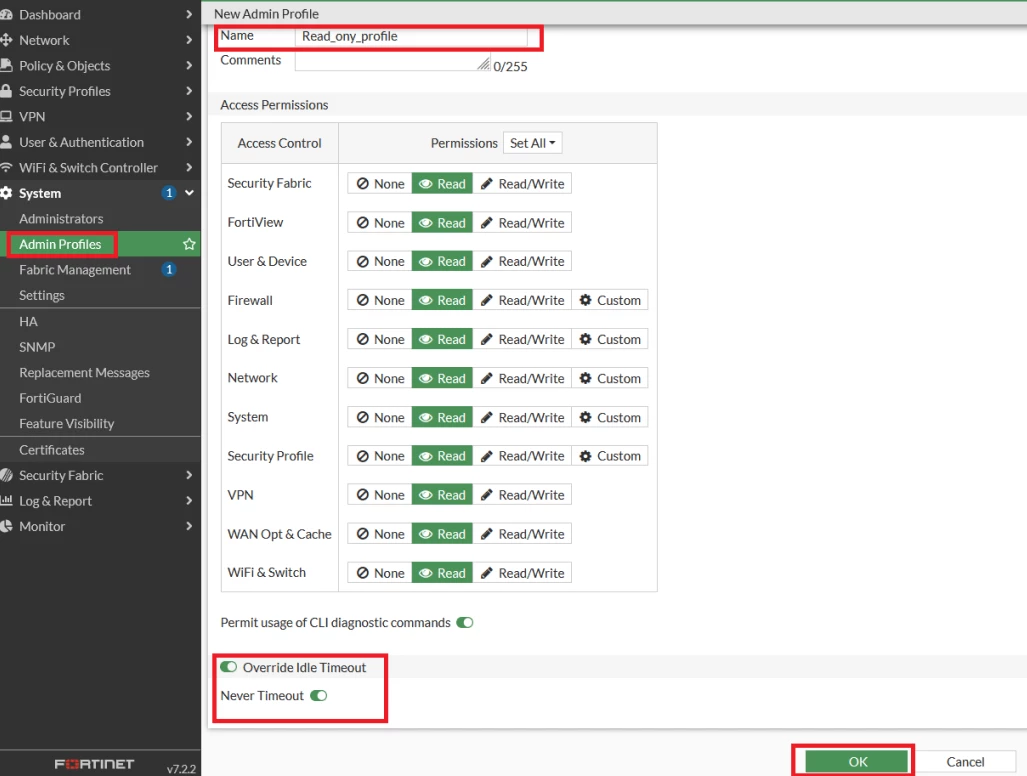Click the Dashboard gauge icon in sidebar
1027x776 pixels.
coord(6,14)
